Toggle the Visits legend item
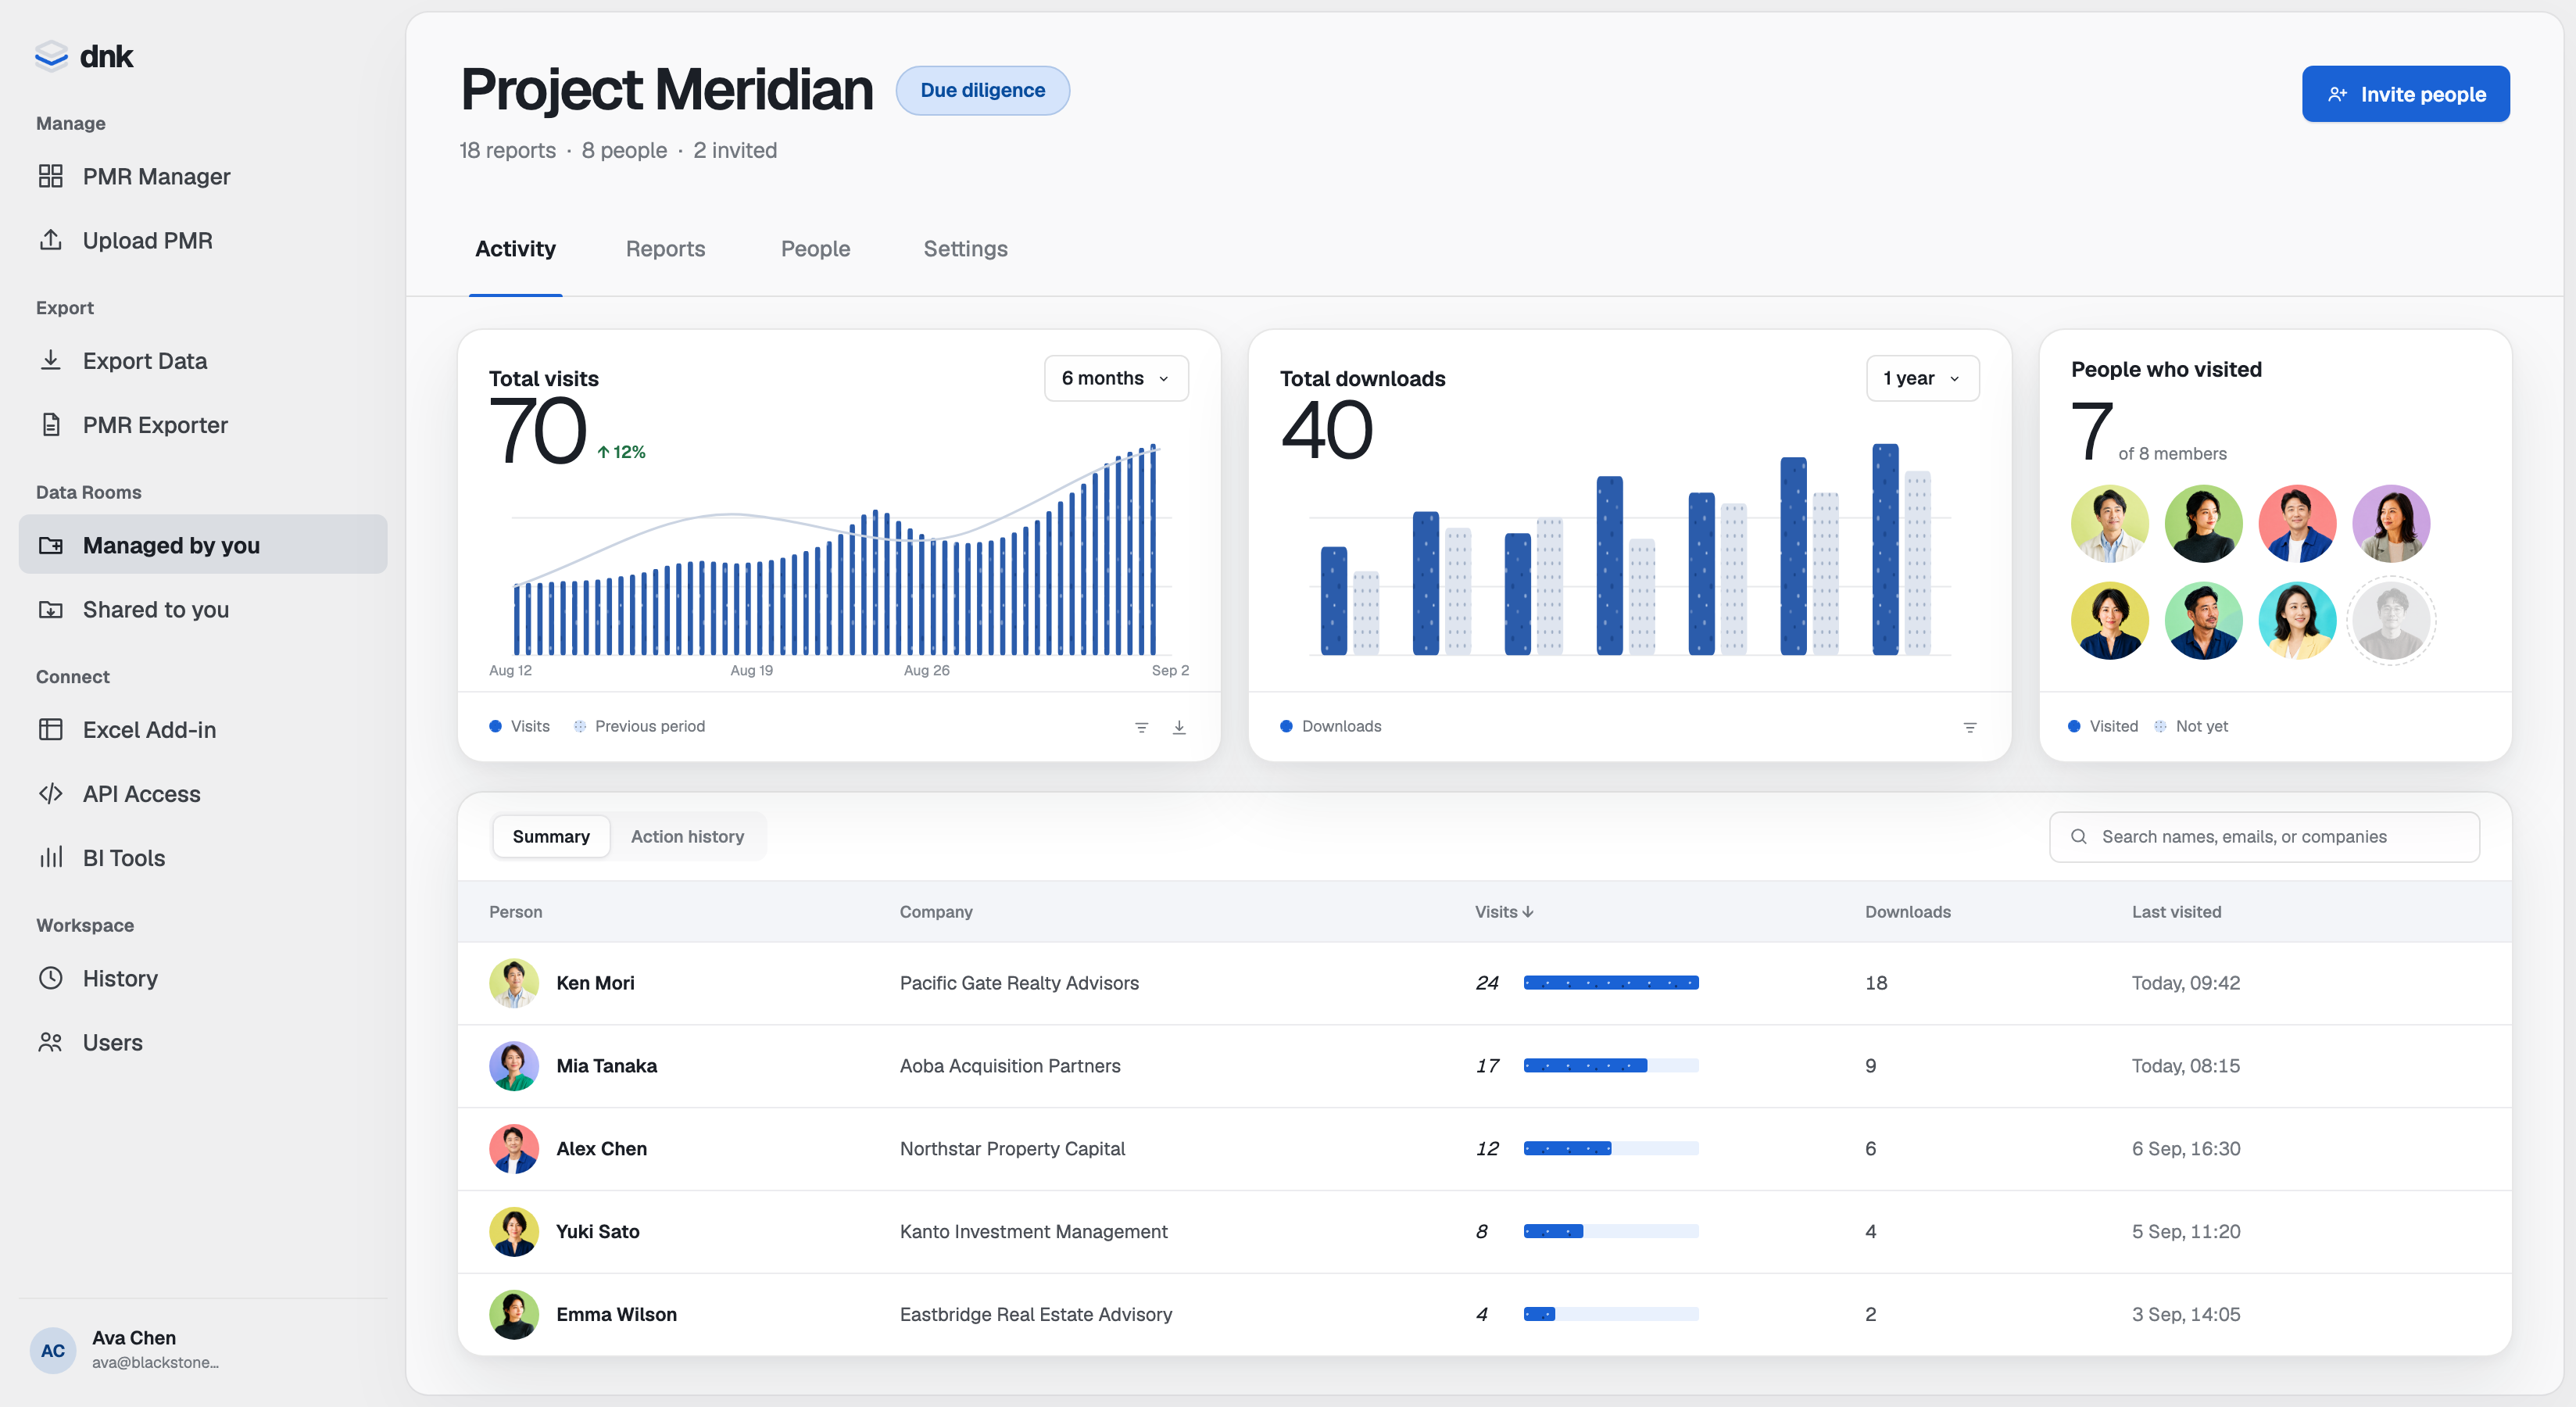 [519, 726]
